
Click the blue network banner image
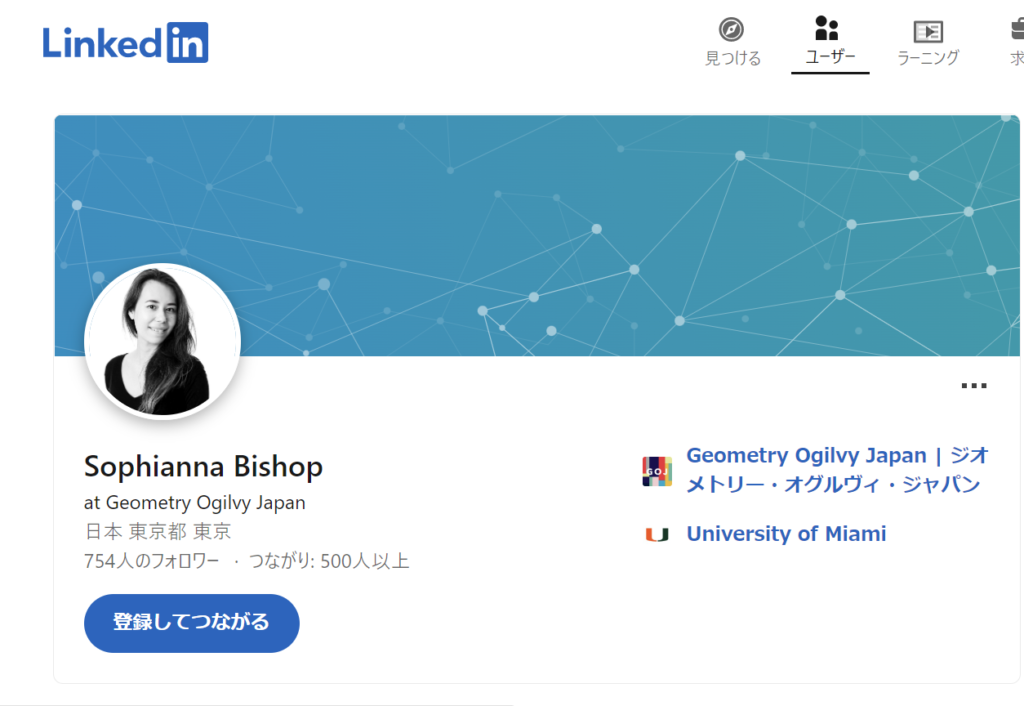(537, 236)
